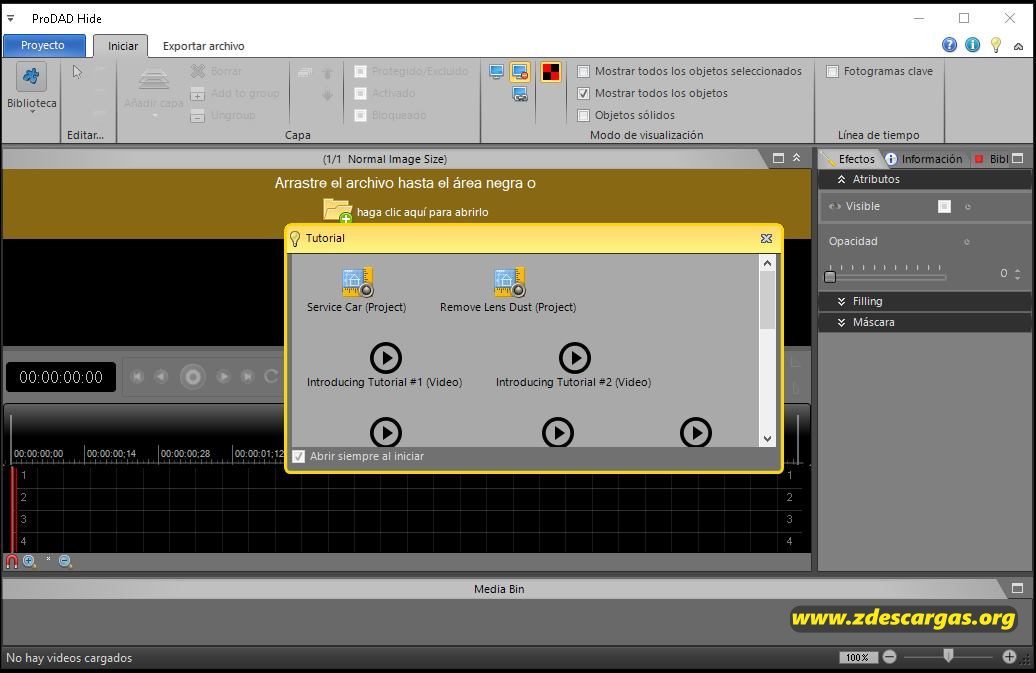Maximize the preview panel
1036x673 pixels.
[778, 158]
